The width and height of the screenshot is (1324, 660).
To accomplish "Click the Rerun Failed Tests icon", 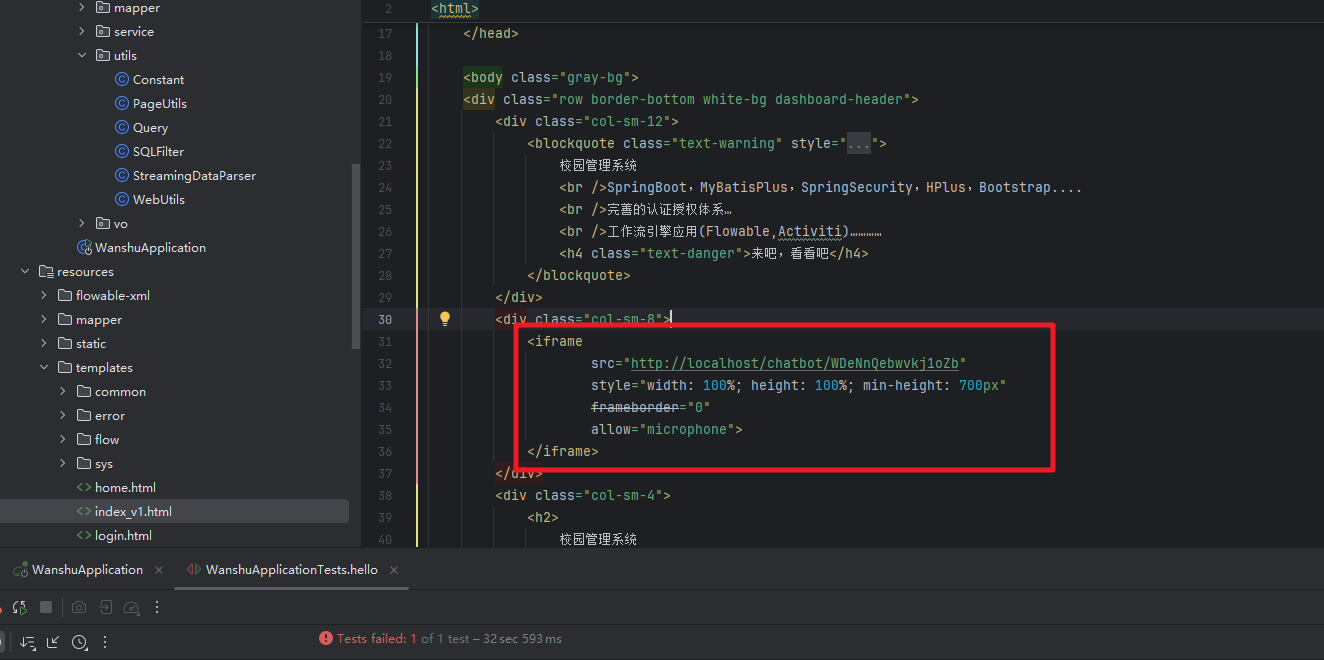I will tap(20, 607).
